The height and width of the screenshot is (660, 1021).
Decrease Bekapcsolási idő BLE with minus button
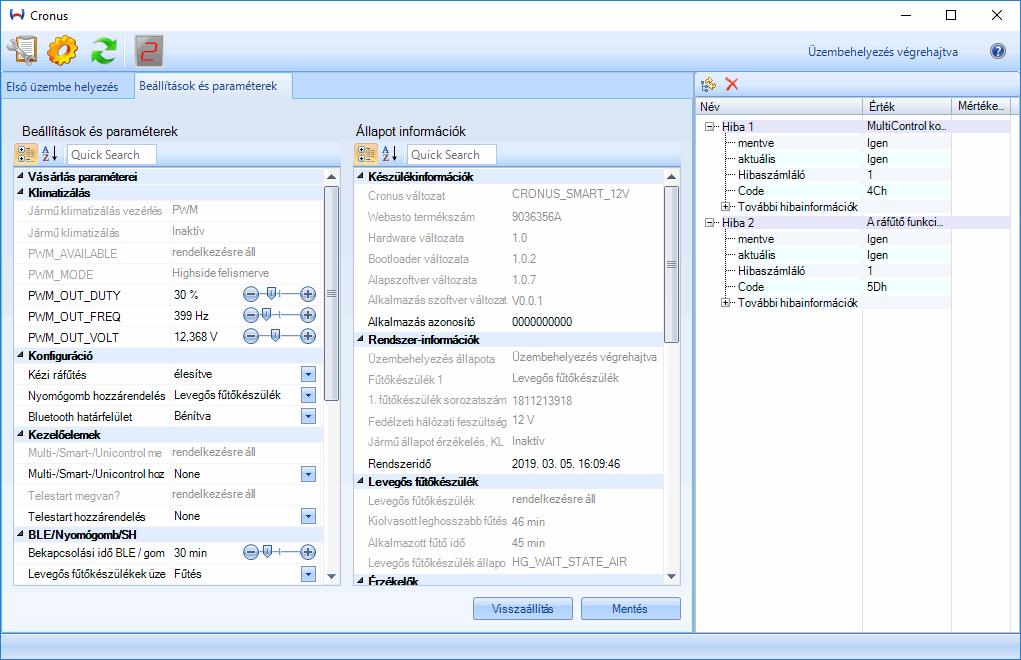pyautogui.click(x=251, y=553)
